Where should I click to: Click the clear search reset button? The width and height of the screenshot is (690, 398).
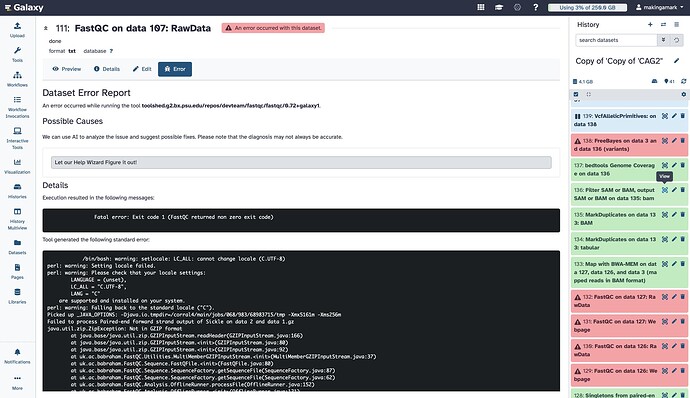[676, 40]
